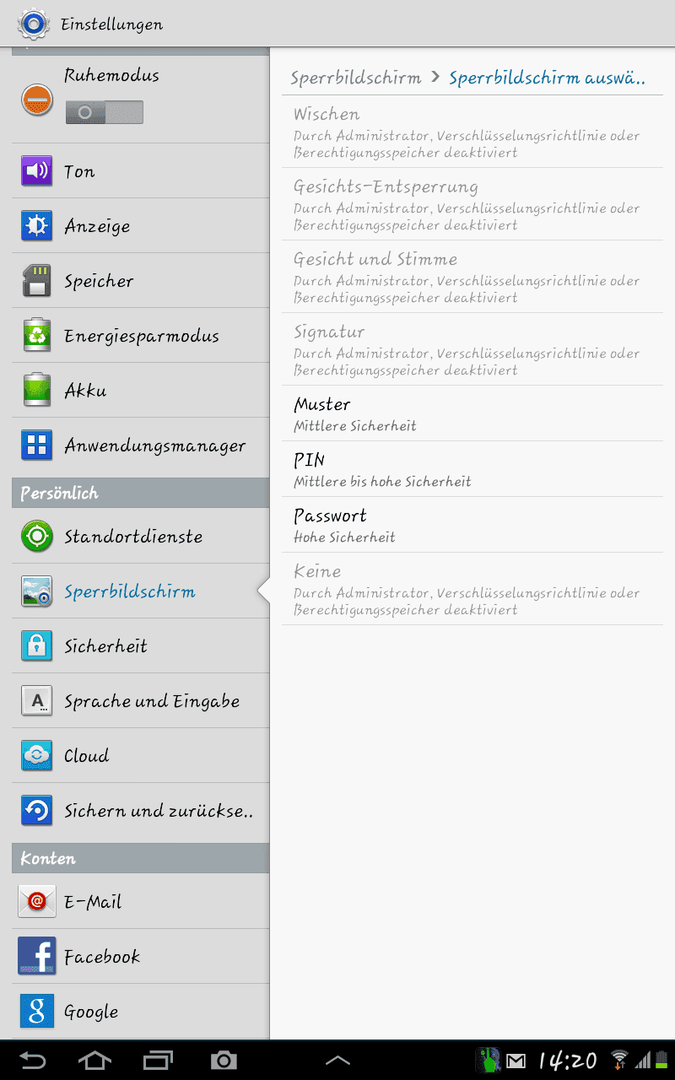This screenshot has width=675, height=1080.
Task: Tap the Android back navigation button
Action: (x=32, y=1061)
